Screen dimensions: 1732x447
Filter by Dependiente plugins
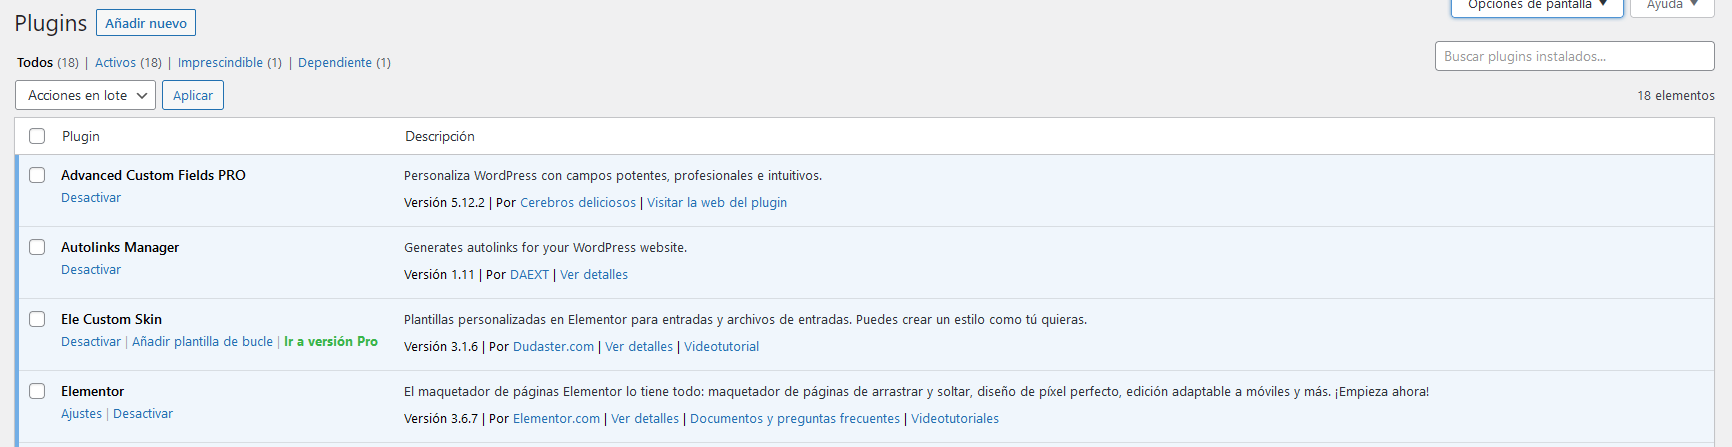click(335, 62)
